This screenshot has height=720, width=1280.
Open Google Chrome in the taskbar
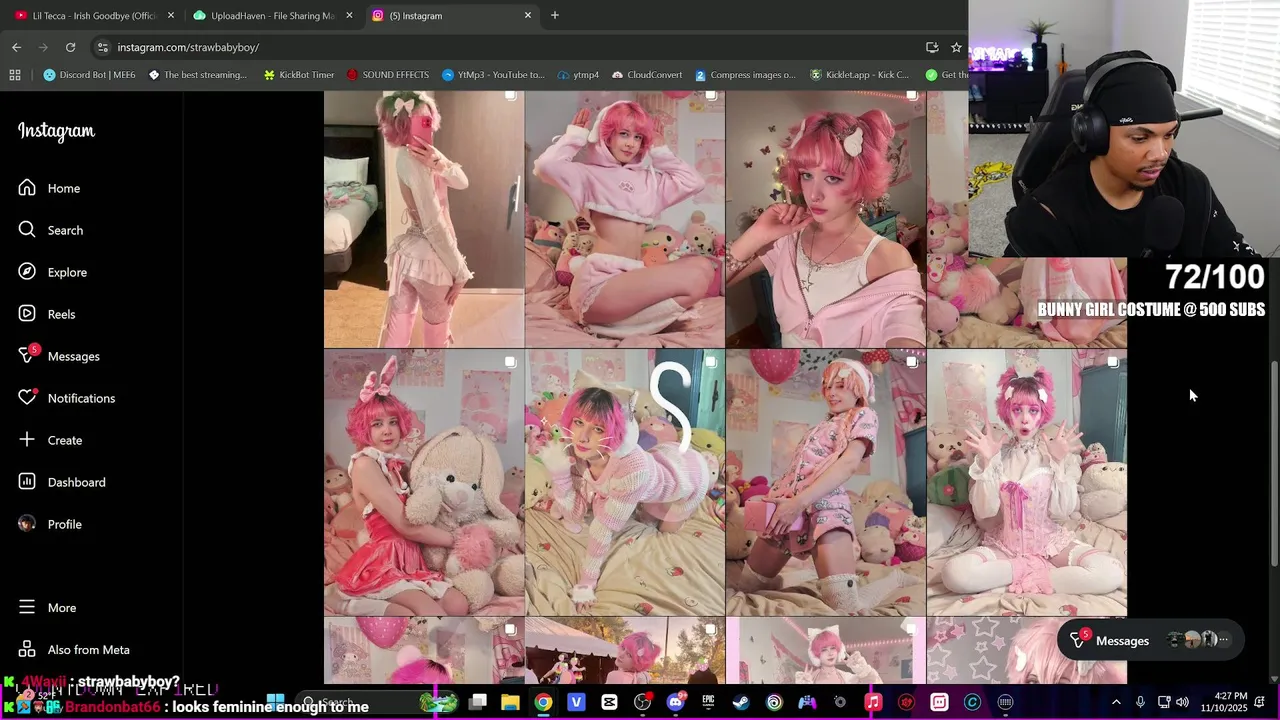coord(543,702)
